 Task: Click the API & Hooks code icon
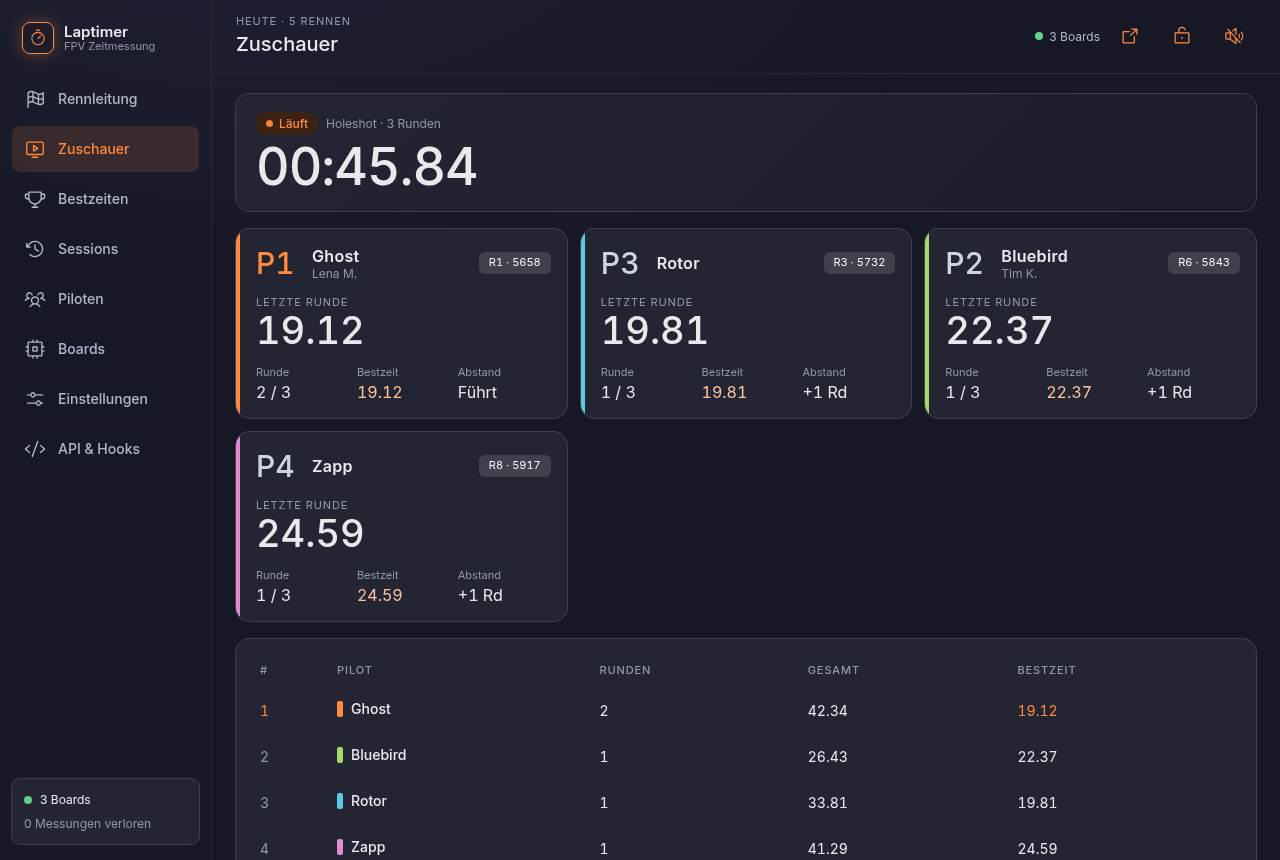[x=35, y=449]
